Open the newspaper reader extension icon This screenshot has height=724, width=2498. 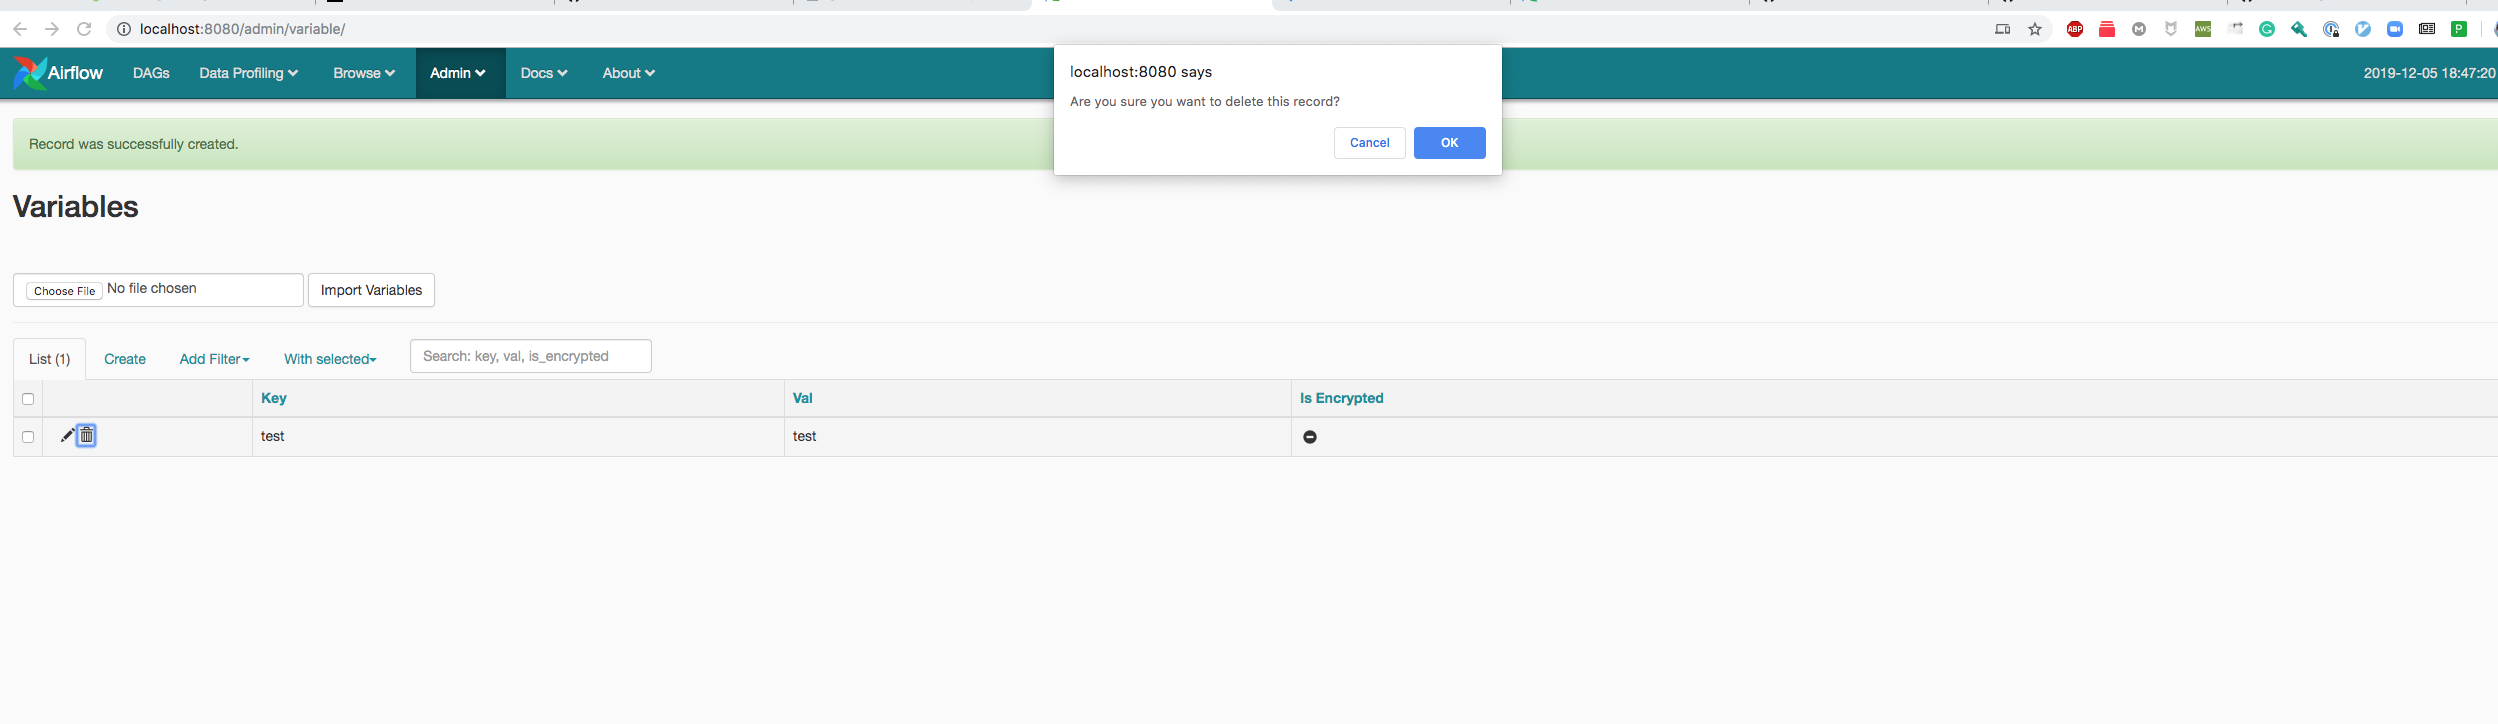coord(2427,29)
